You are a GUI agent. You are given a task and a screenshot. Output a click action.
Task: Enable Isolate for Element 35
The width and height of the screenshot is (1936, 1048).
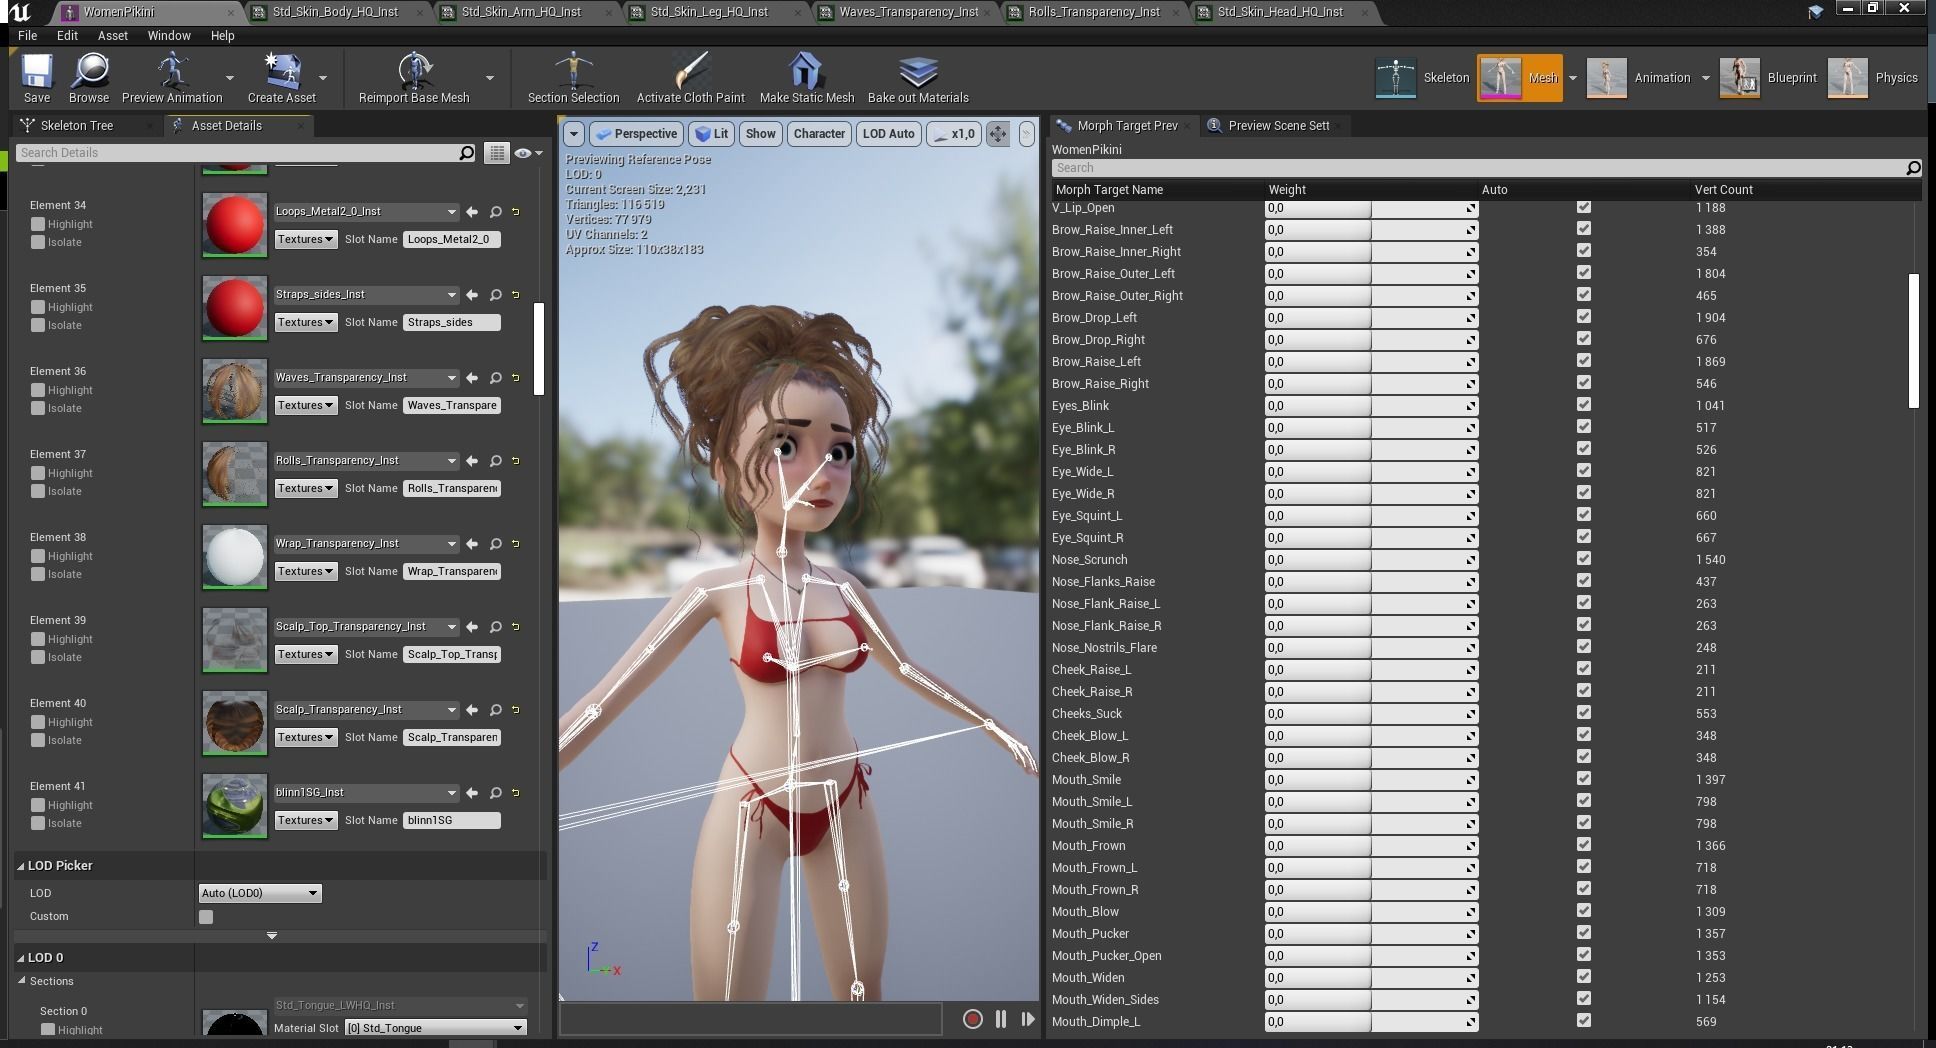(x=38, y=325)
